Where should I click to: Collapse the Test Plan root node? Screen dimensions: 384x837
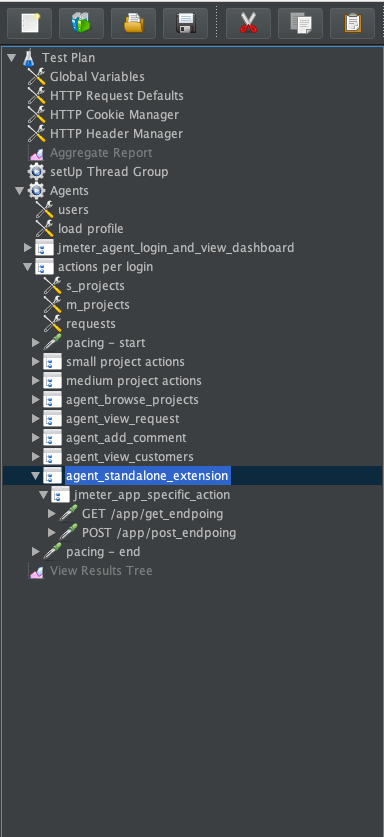[x=12, y=58]
